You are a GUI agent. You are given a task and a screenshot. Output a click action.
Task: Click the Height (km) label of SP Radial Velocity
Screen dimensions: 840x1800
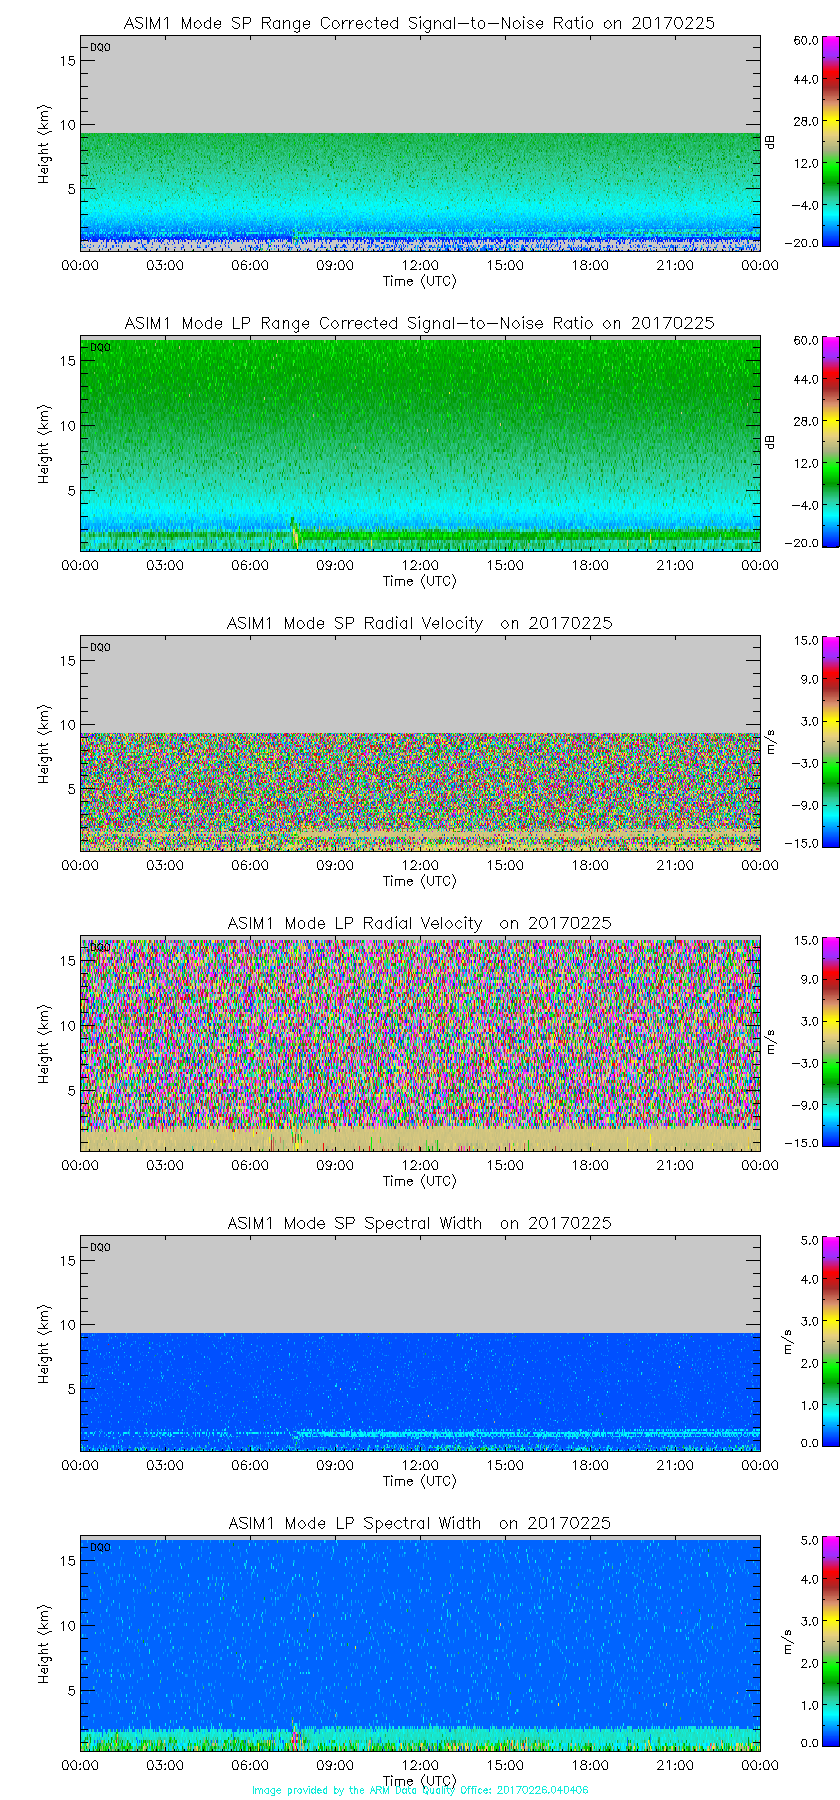coord(44,743)
